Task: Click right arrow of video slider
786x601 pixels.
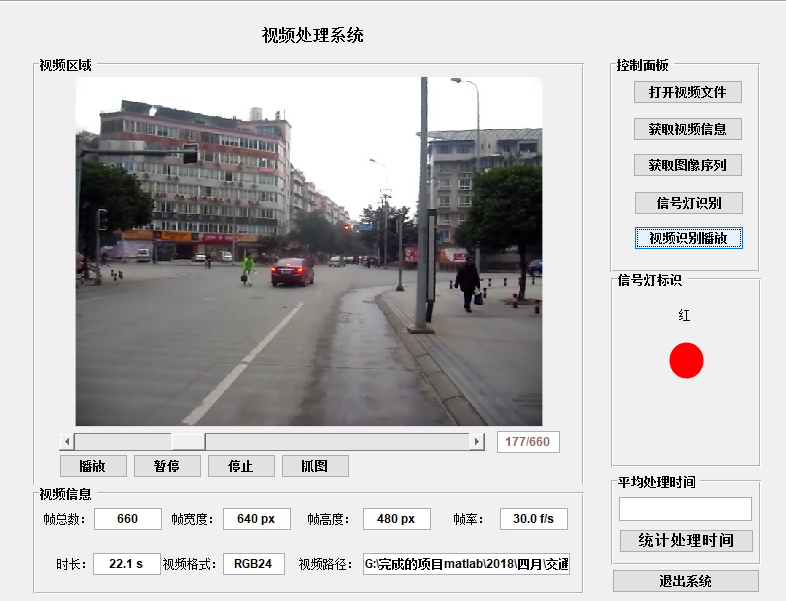Action: 477,442
